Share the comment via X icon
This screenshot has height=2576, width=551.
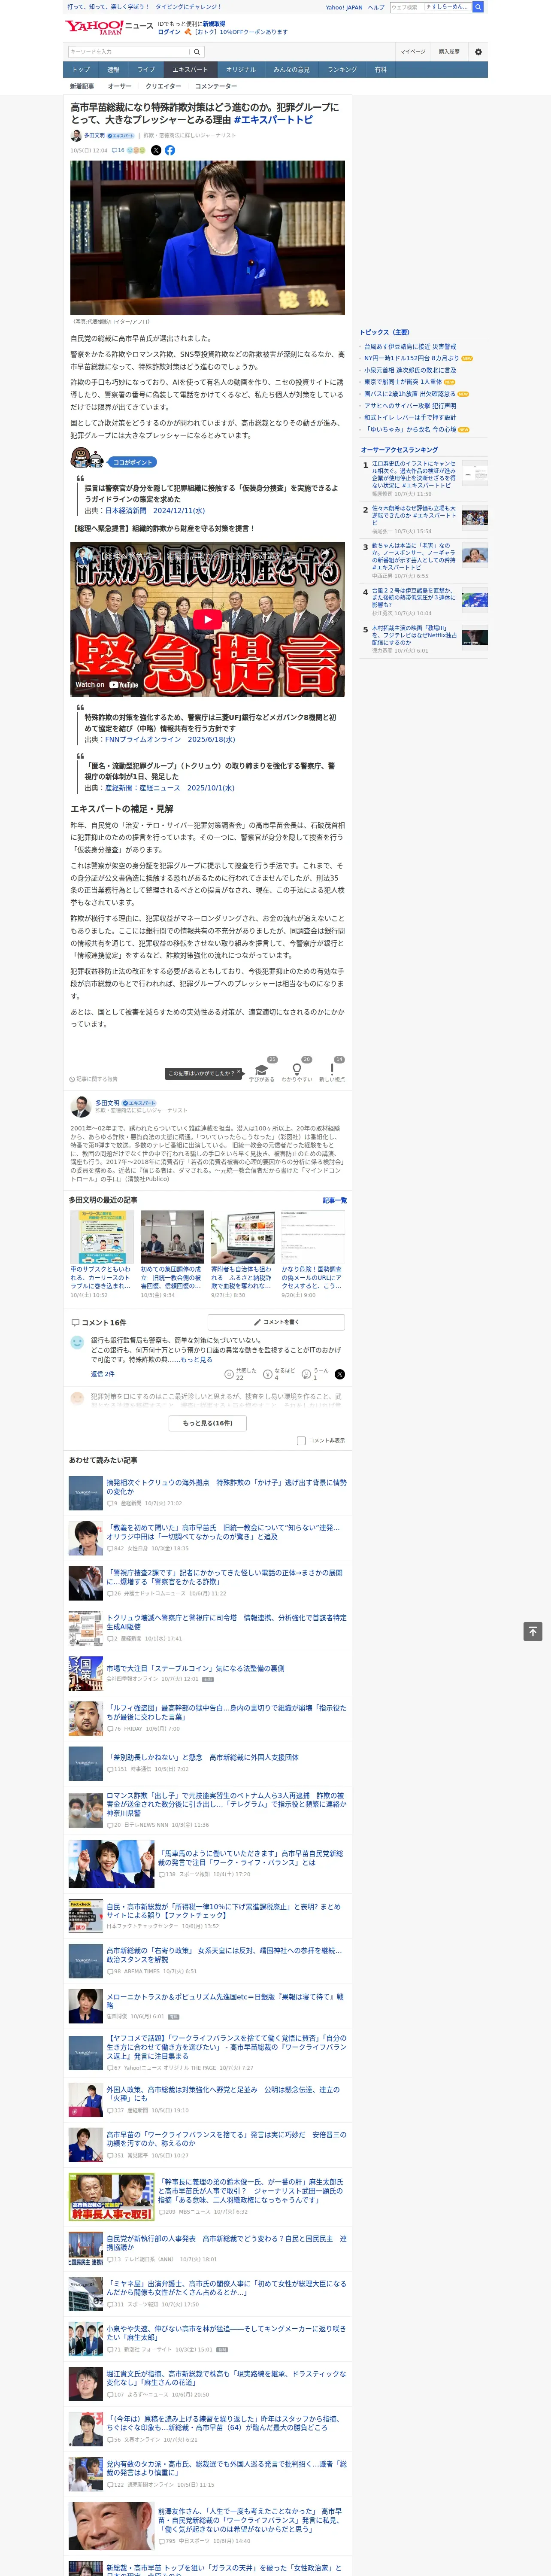tap(339, 1374)
